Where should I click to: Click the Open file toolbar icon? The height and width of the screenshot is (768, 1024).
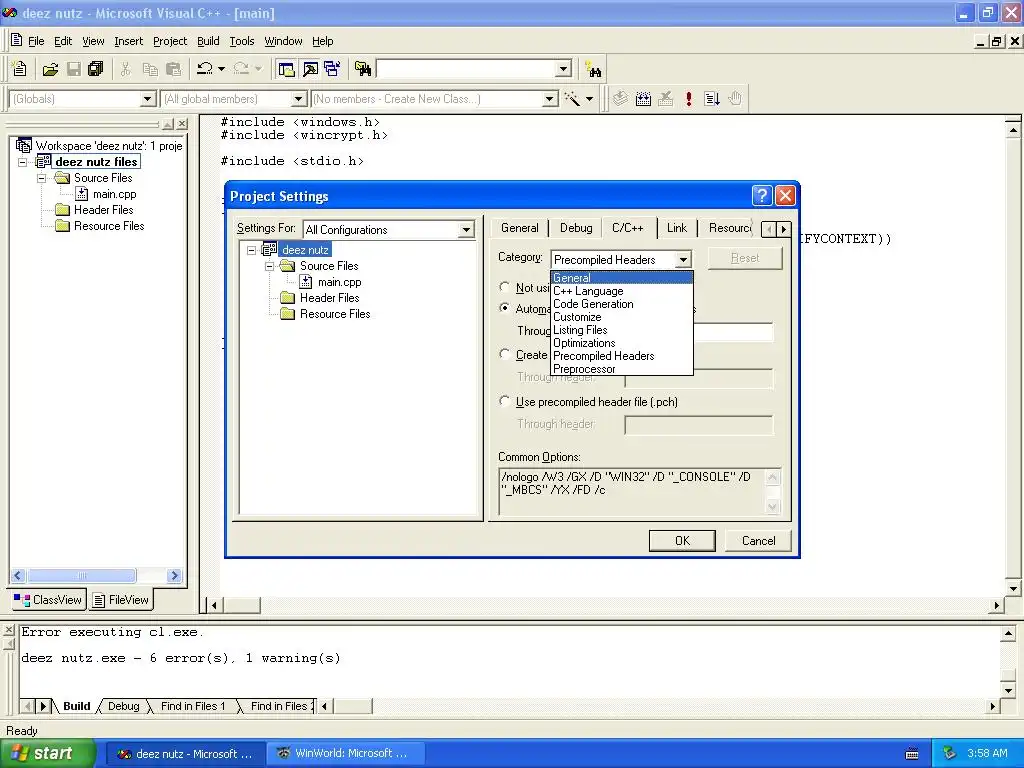[50, 69]
